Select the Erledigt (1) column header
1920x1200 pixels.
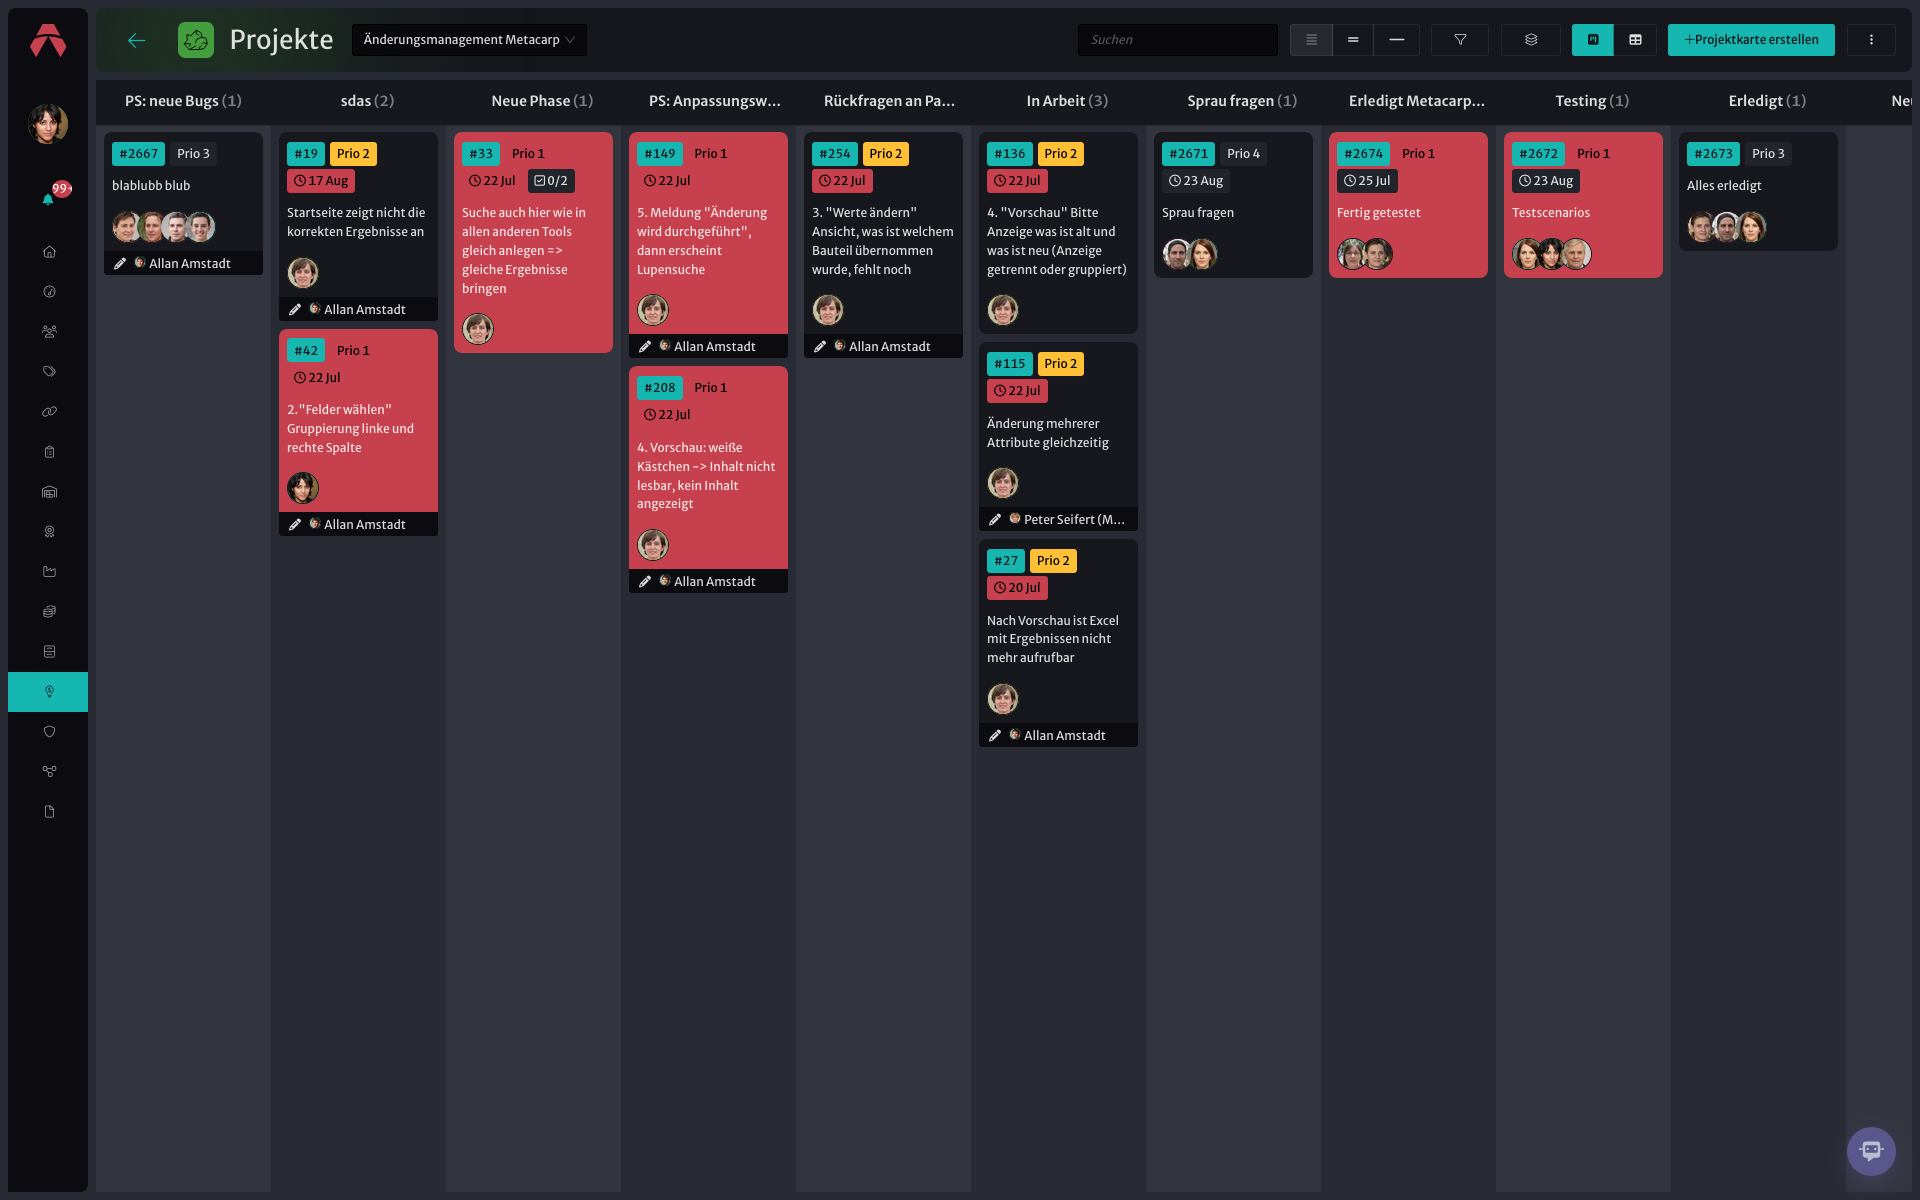1767,101
